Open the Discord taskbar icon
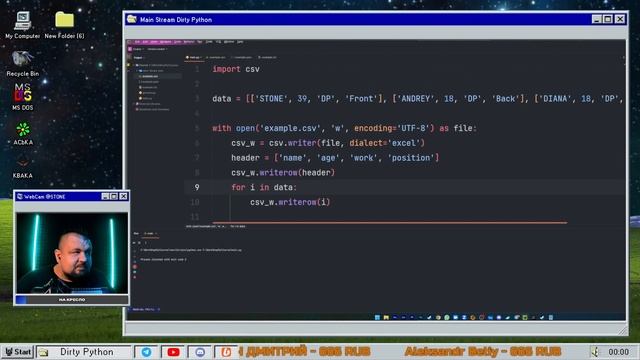 200,352
